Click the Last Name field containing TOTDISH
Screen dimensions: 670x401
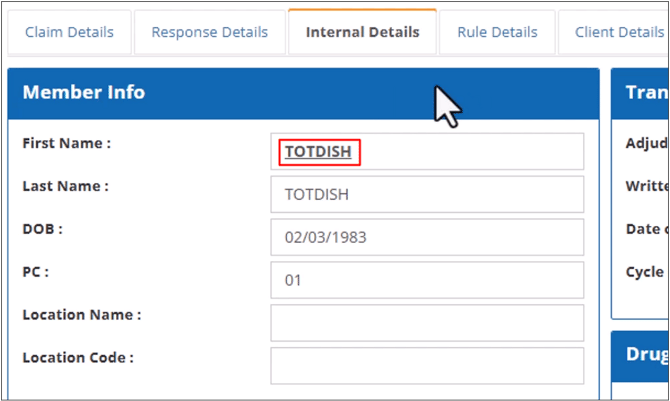427,195
